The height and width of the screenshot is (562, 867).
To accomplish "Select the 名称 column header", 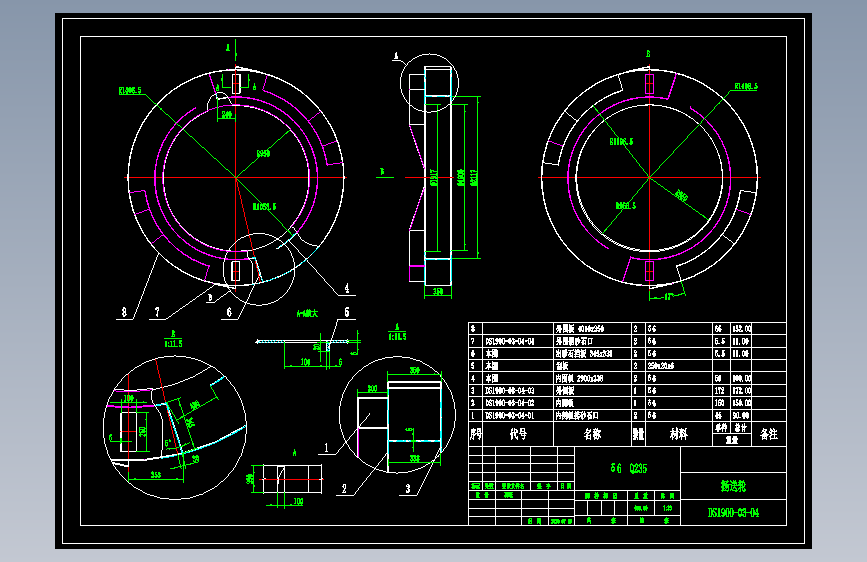I will 592,434.
